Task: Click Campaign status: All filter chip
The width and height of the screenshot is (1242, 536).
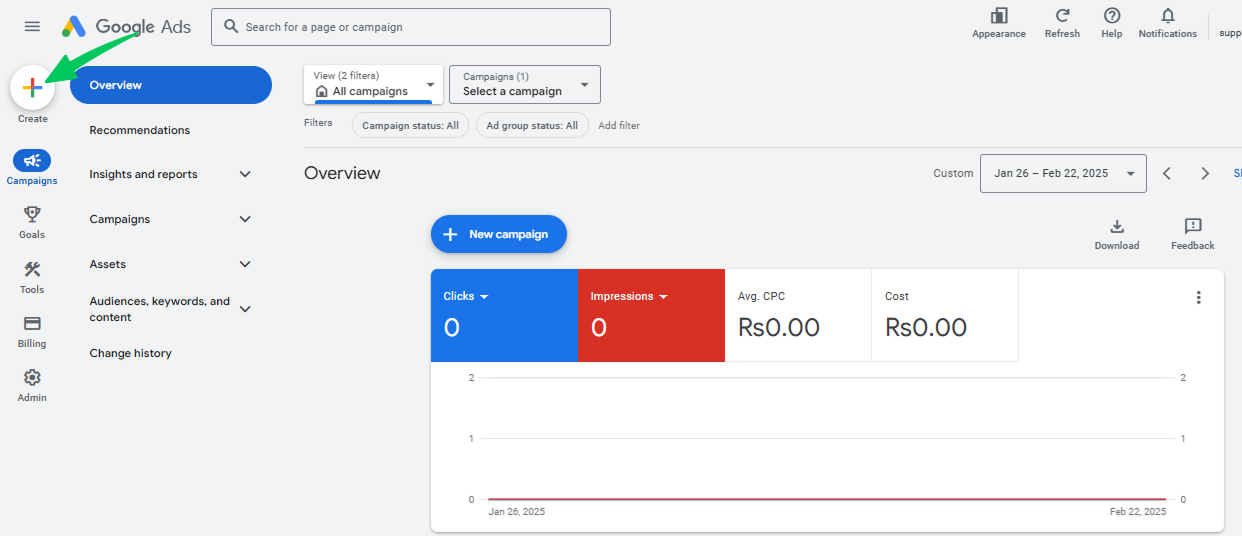Action: (410, 125)
